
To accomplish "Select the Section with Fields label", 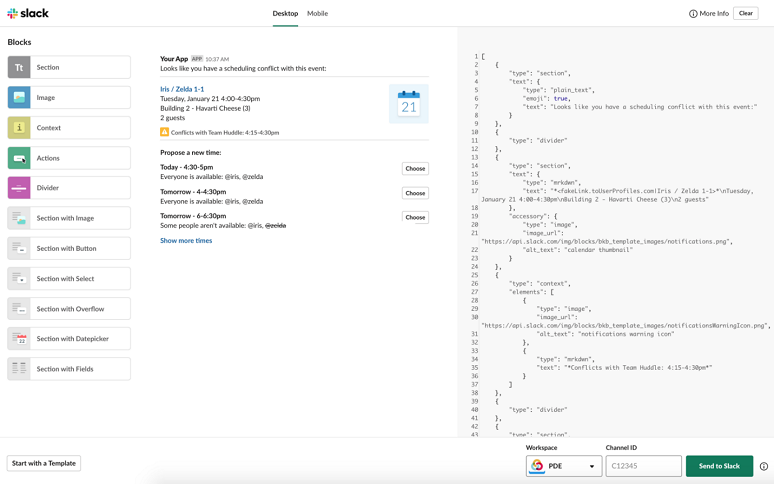I will [x=65, y=369].
